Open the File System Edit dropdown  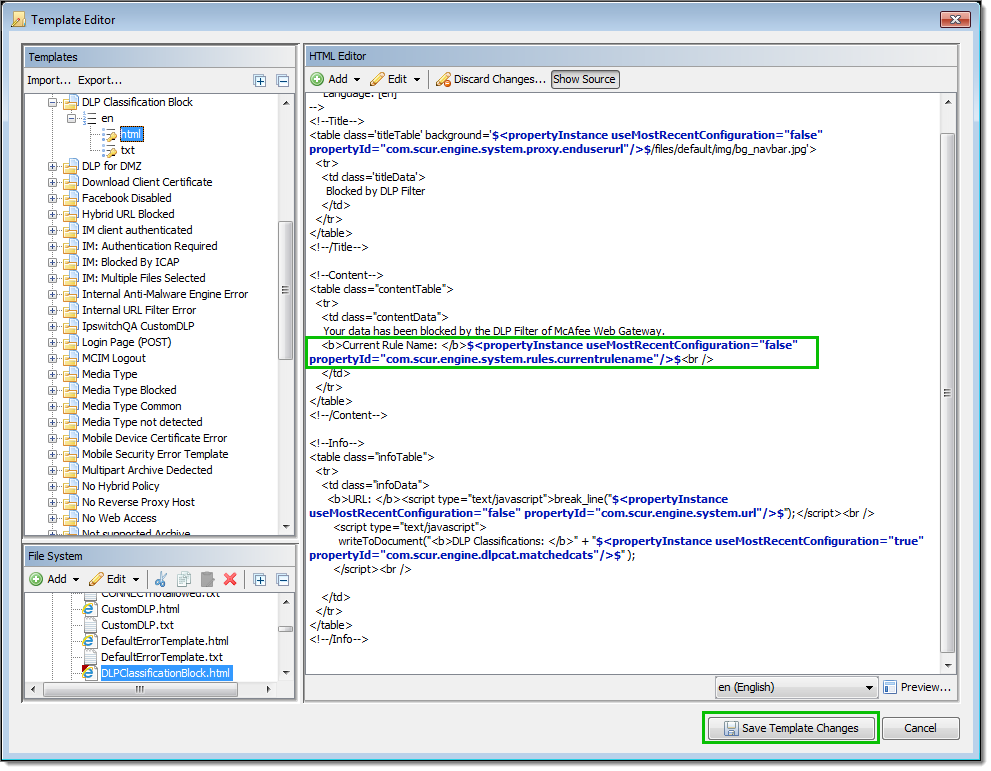pos(115,579)
